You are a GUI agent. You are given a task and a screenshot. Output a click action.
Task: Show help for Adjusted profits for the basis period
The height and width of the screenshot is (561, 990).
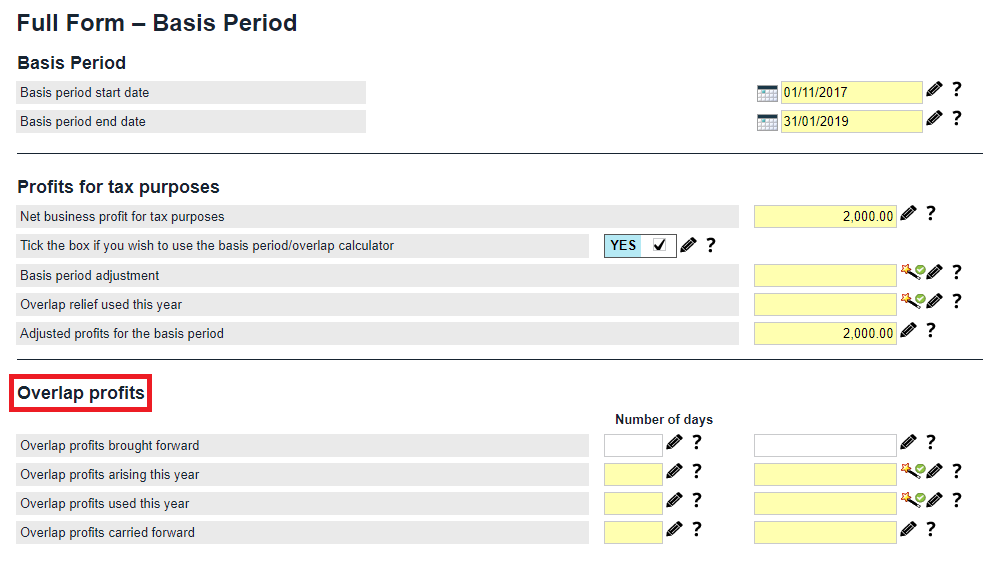(x=930, y=330)
